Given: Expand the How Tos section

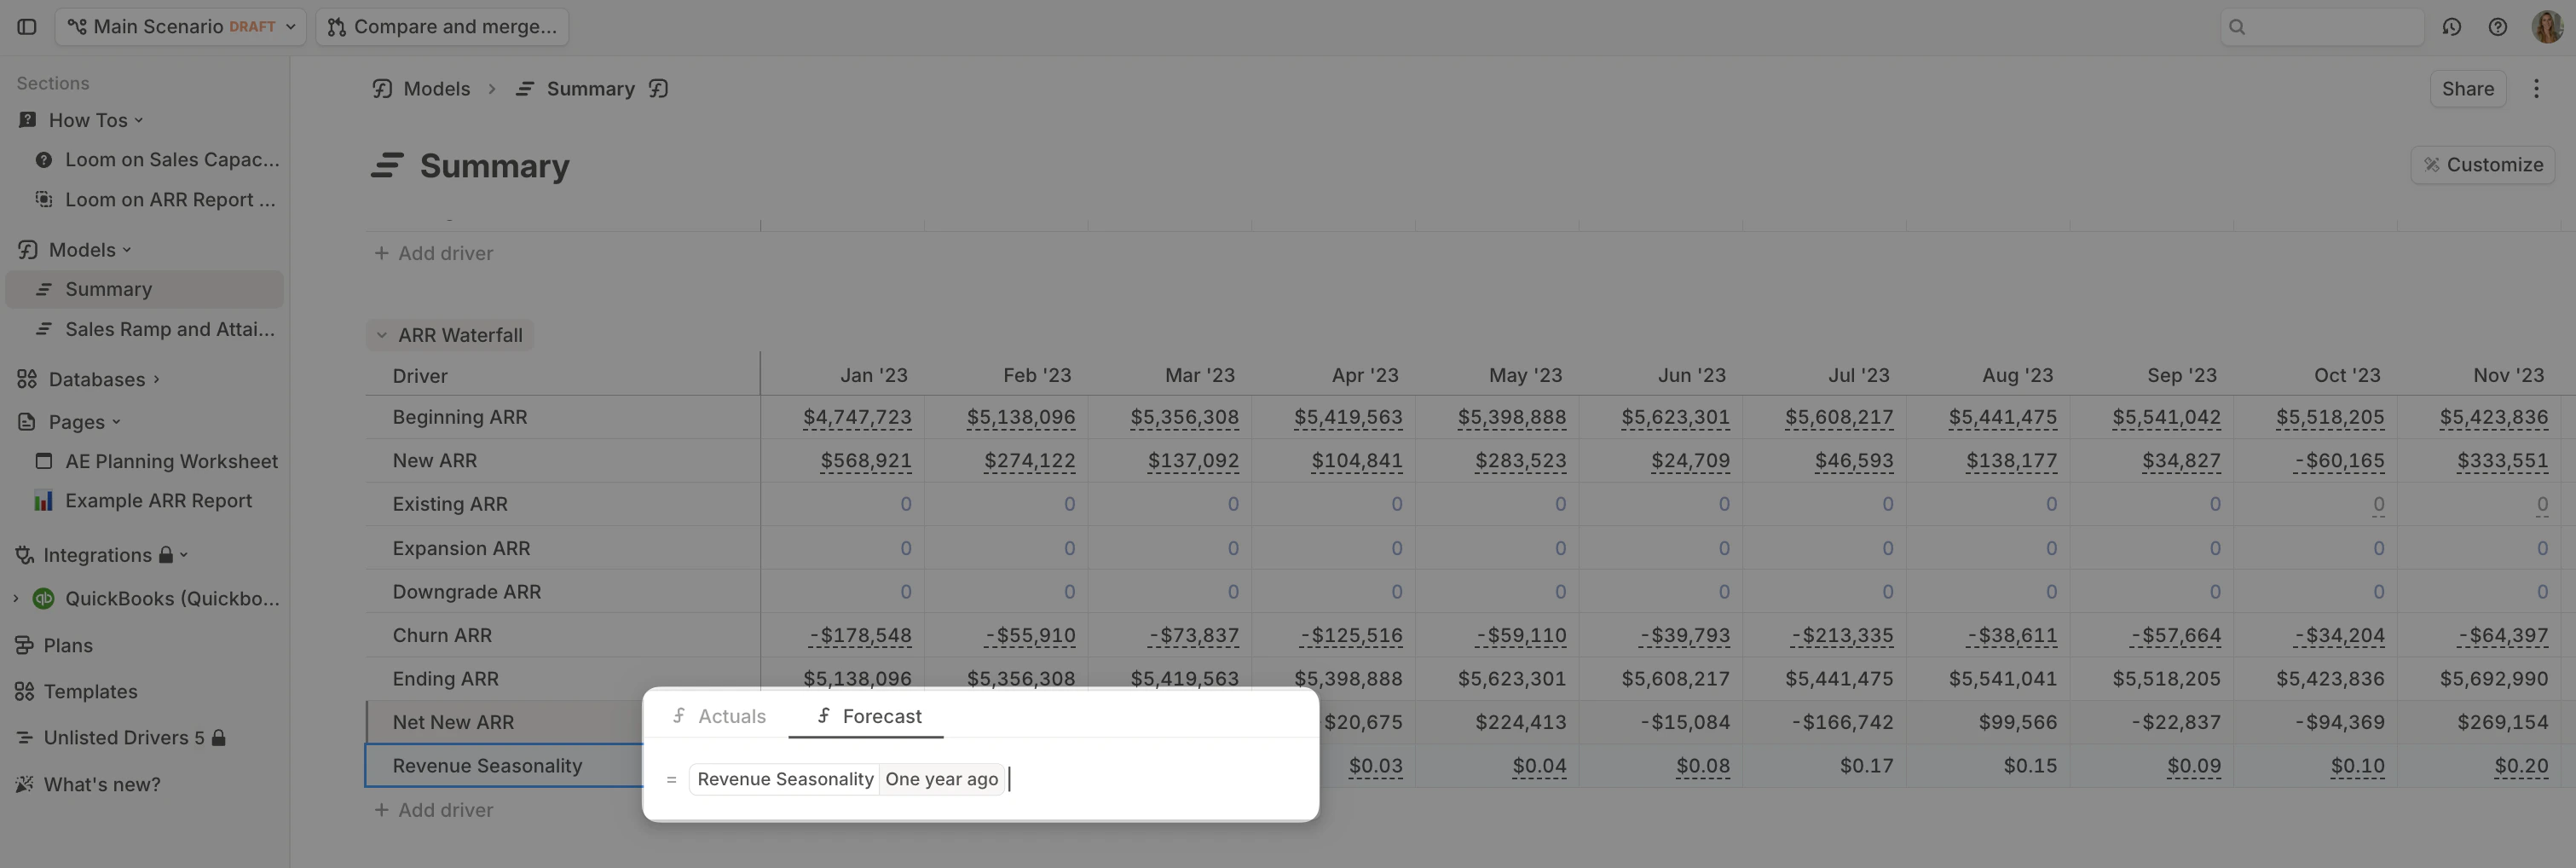Looking at the screenshot, I should pyautogui.click(x=138, y=121).
